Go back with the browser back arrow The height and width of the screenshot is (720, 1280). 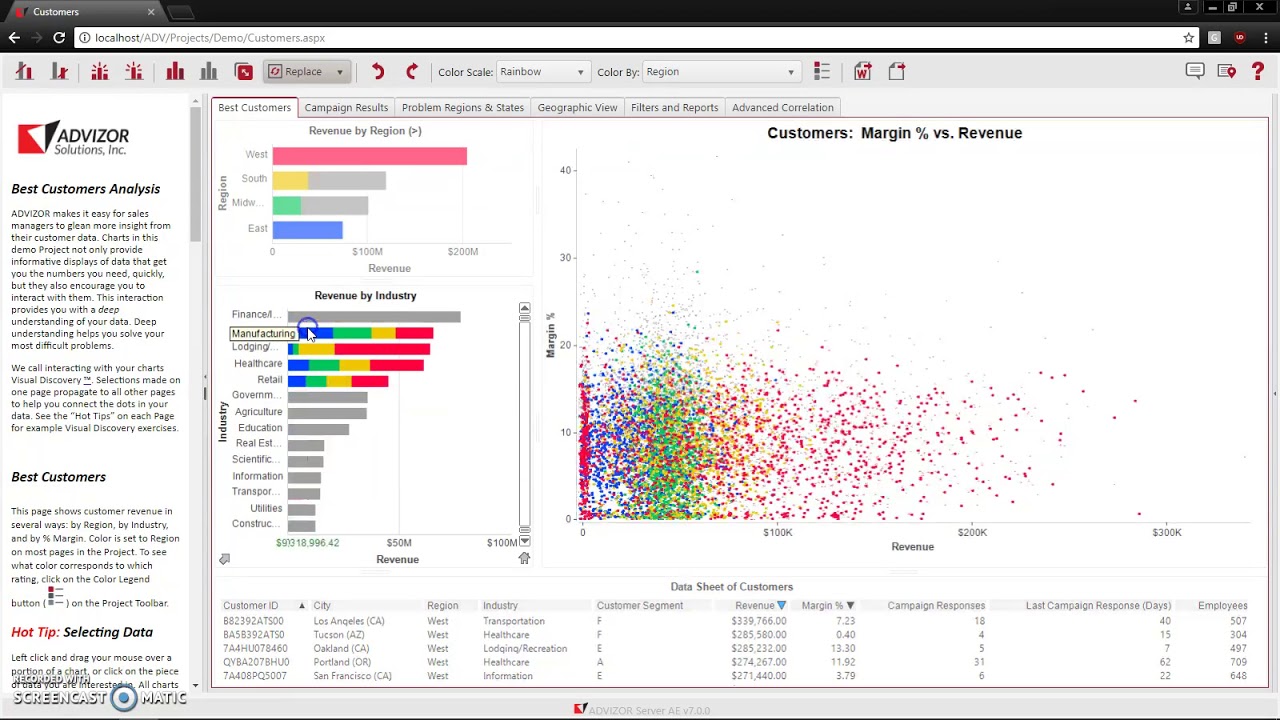pyautogui.click(x=14, y=37)
